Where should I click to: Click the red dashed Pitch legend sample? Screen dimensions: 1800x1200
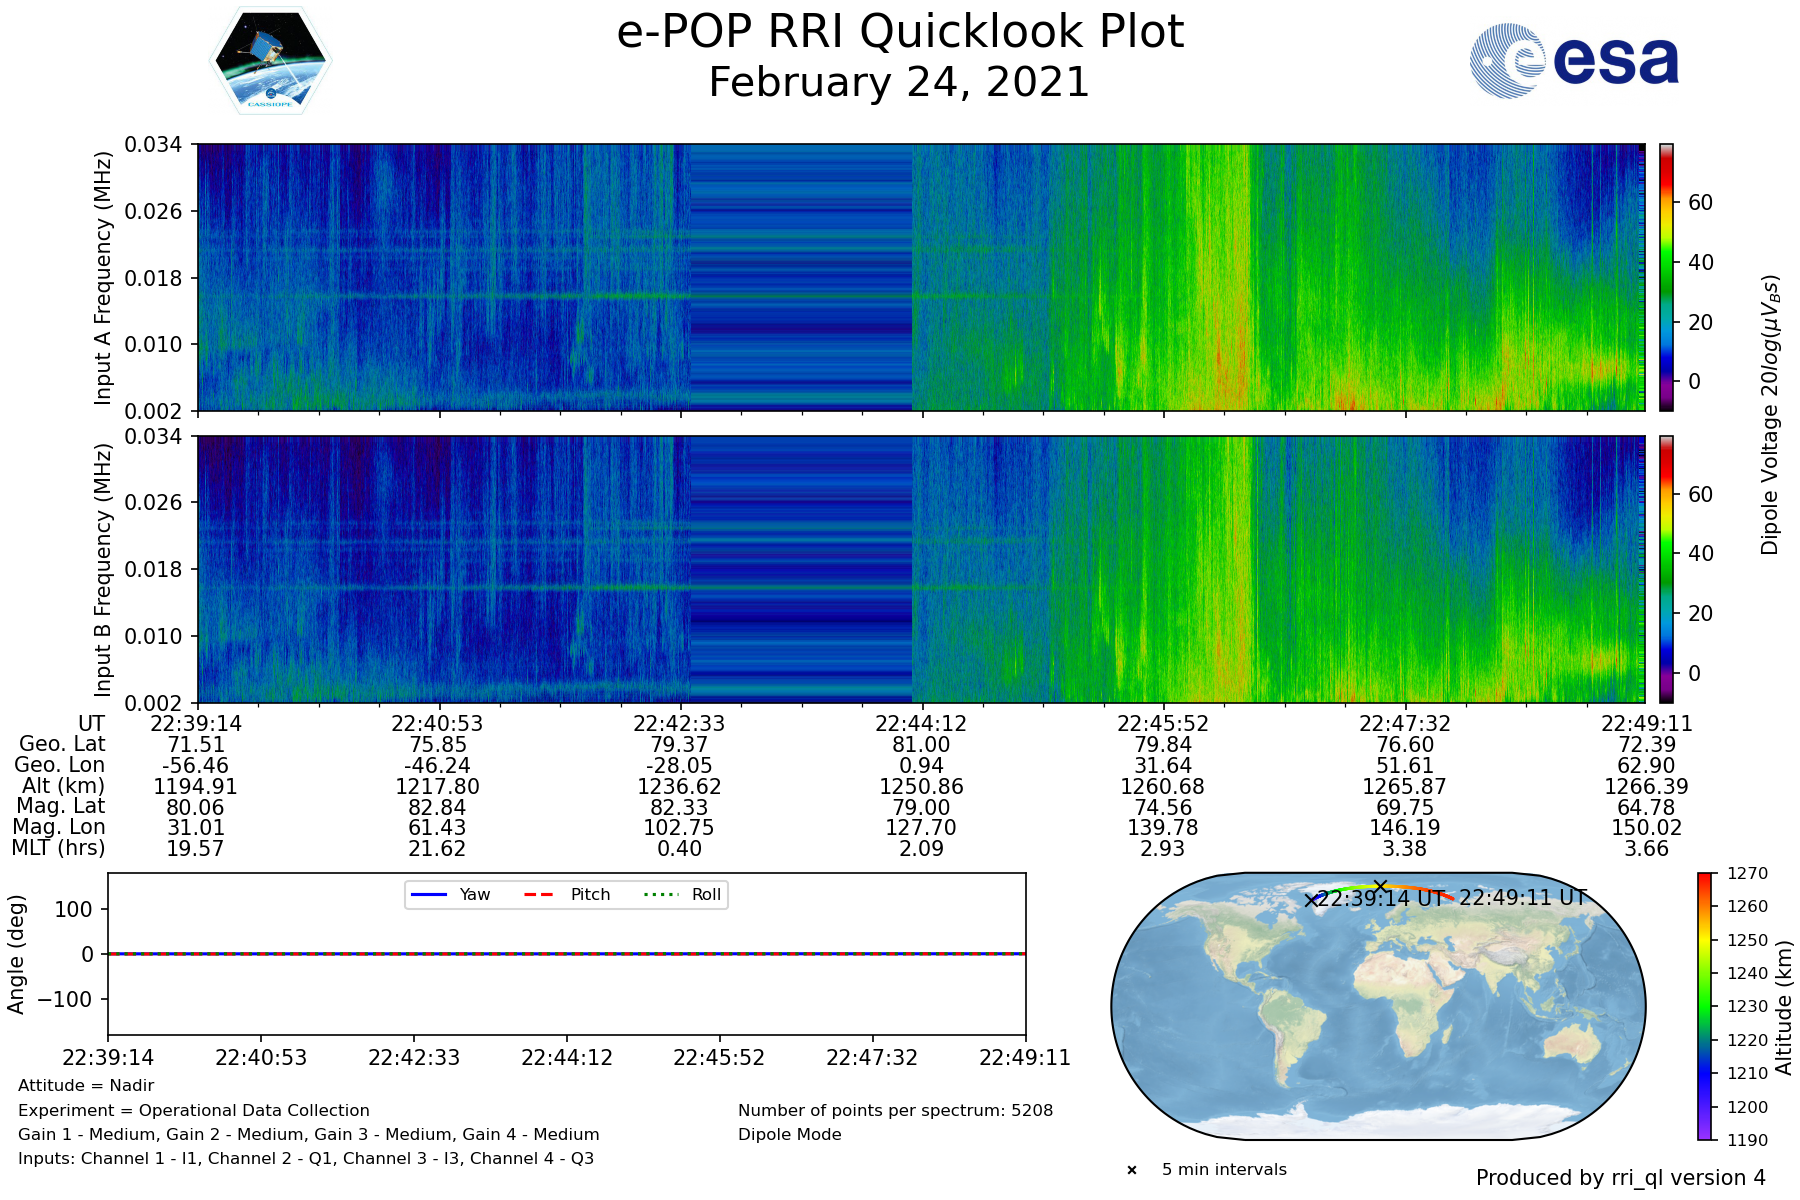tap(539, 894)
